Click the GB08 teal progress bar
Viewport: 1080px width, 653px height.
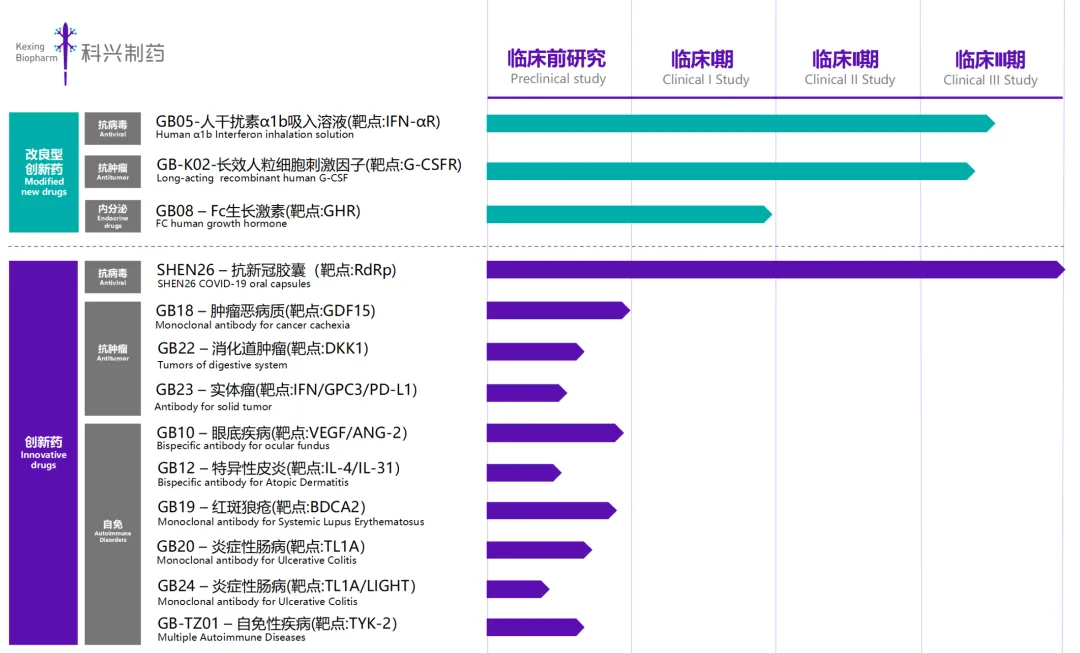(x=627, y=214)
